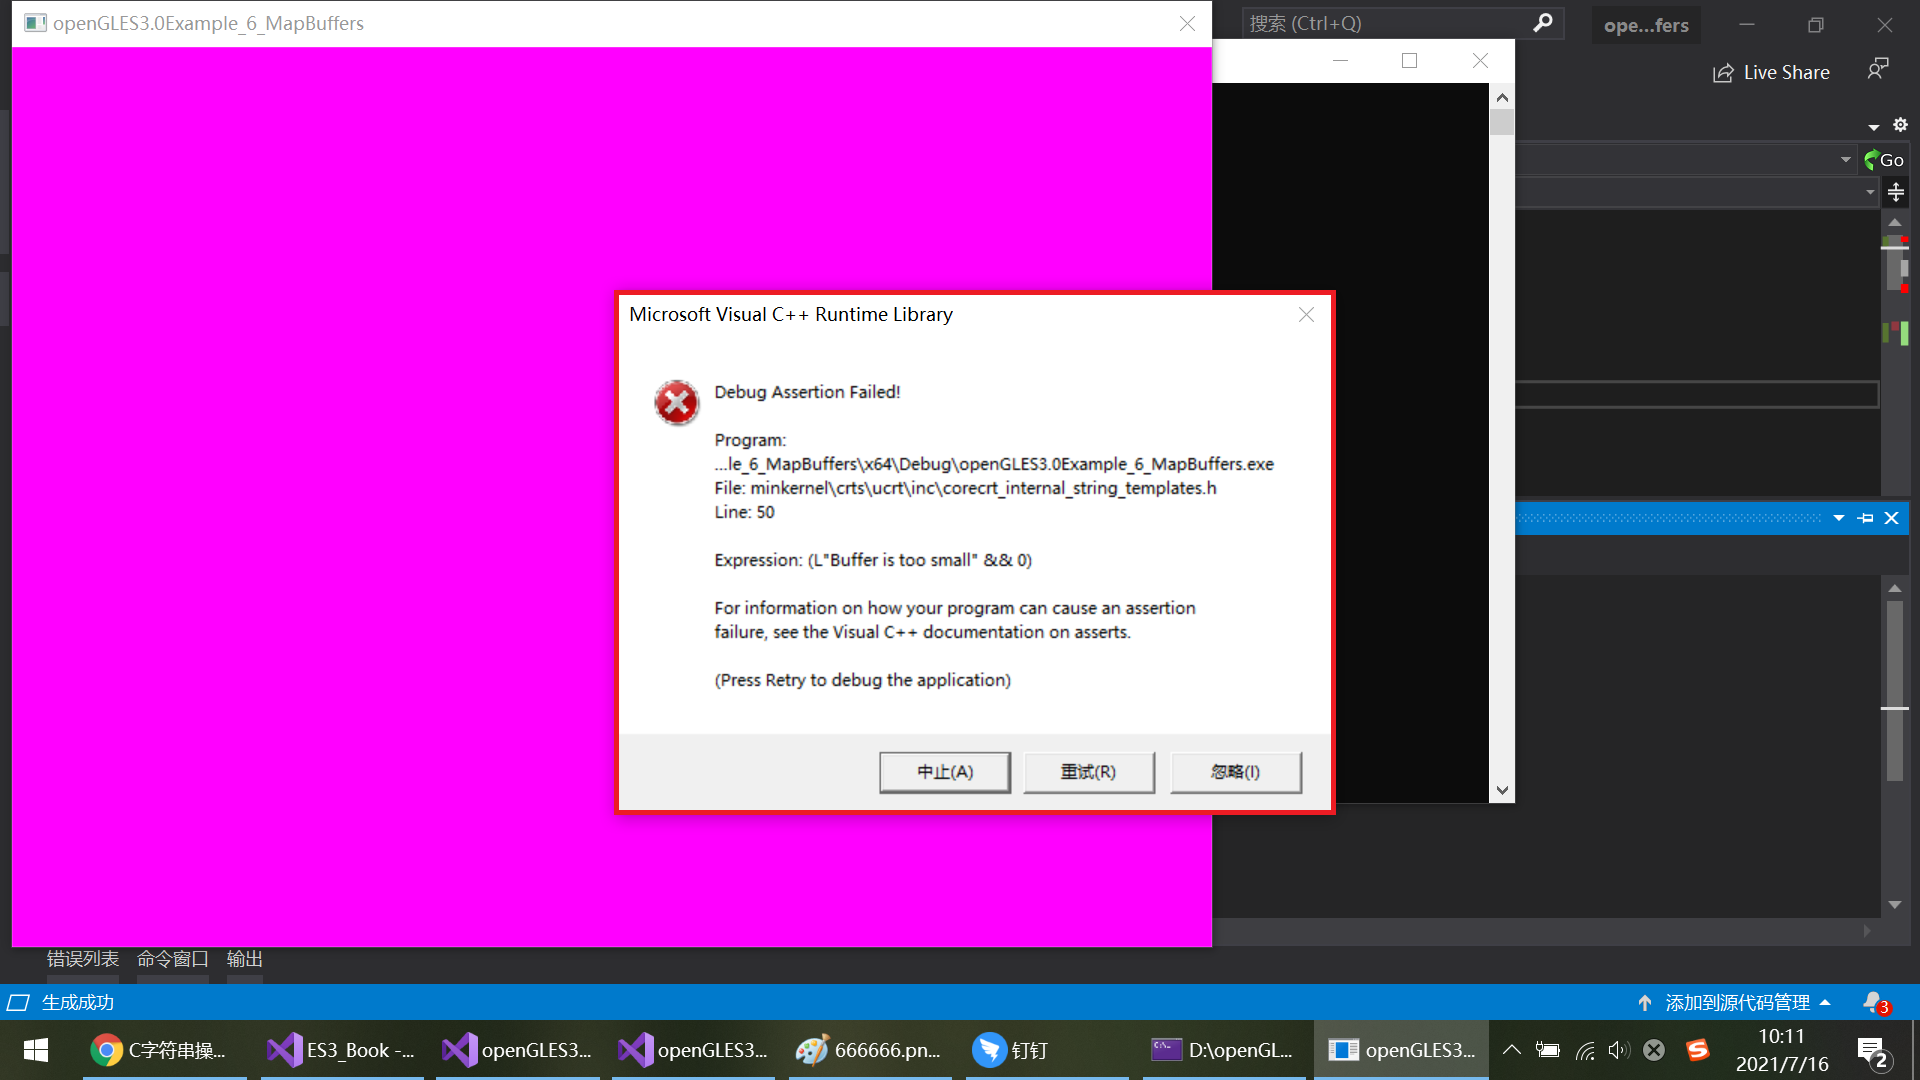
Task: Expand the dropdown left of the settings gear
Action: (x=1873, y=125)
